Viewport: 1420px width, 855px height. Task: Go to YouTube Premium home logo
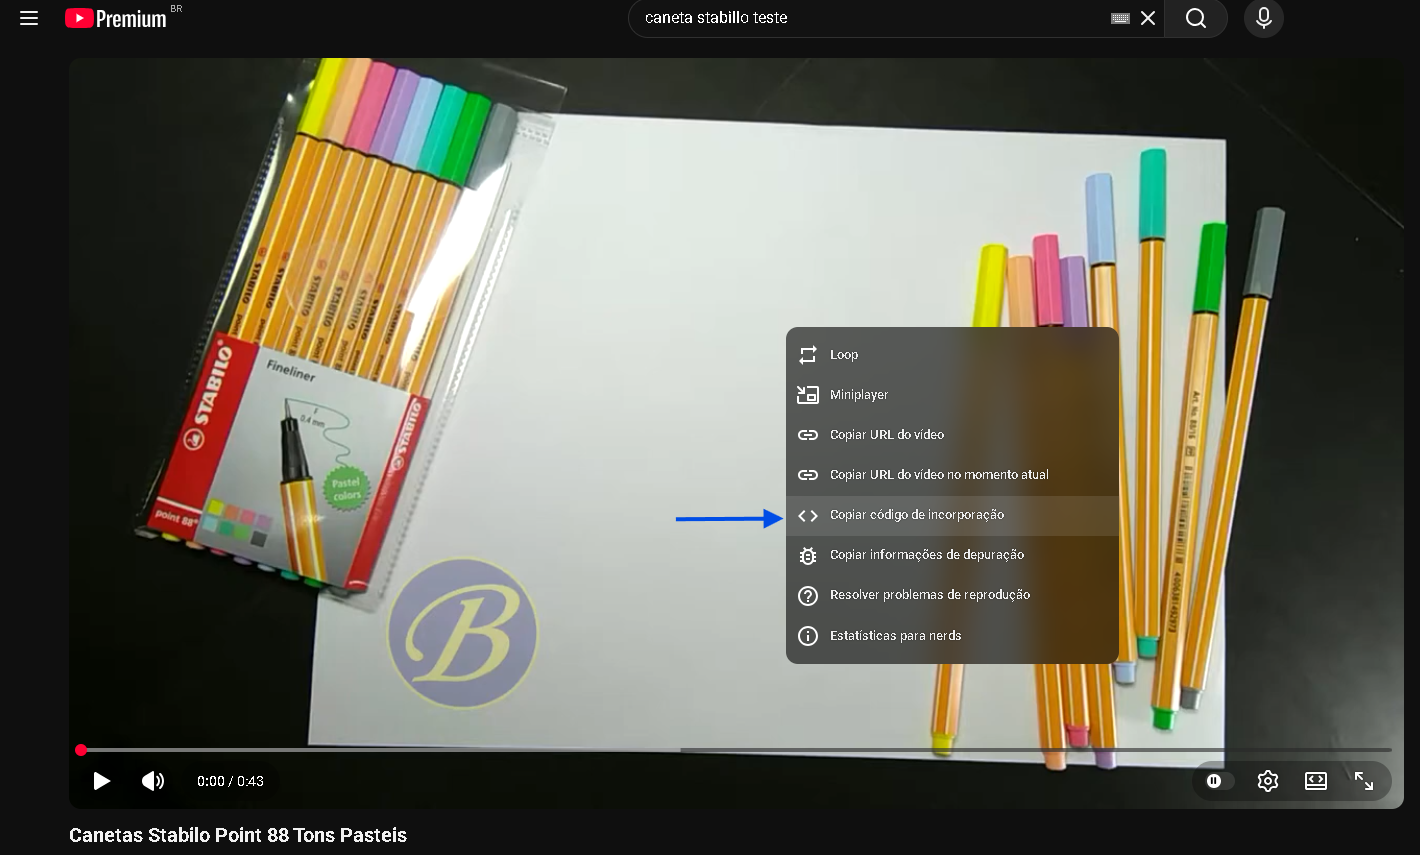116,18
